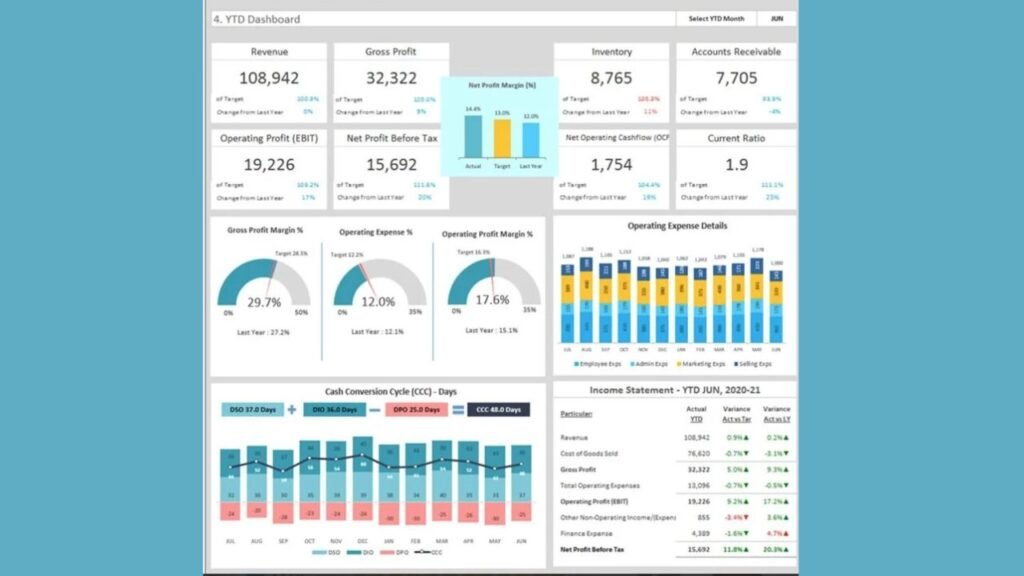Click the Gross Profit Margin gauge 29.7%

264,283
